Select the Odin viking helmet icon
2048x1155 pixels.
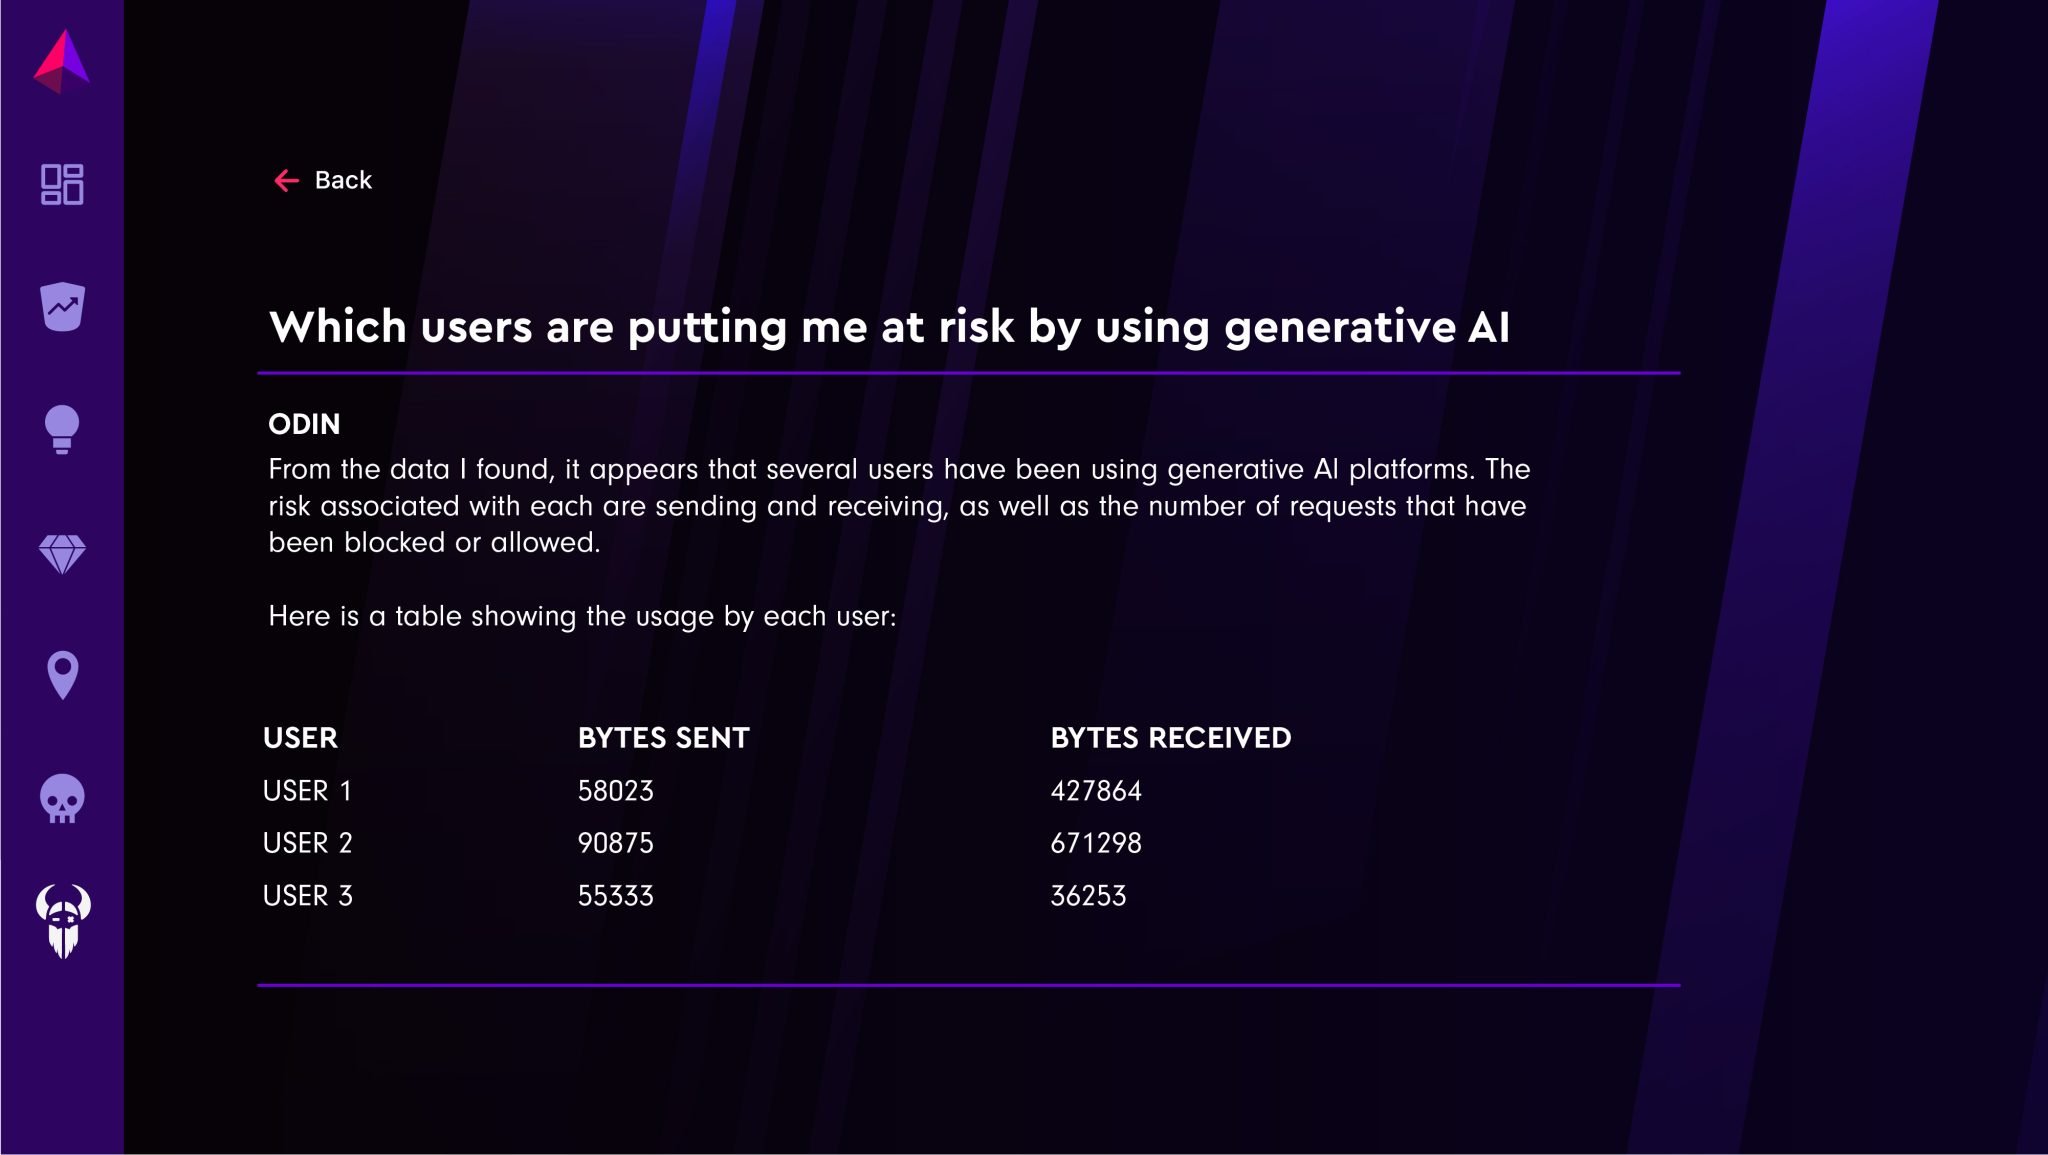[63, 921]
